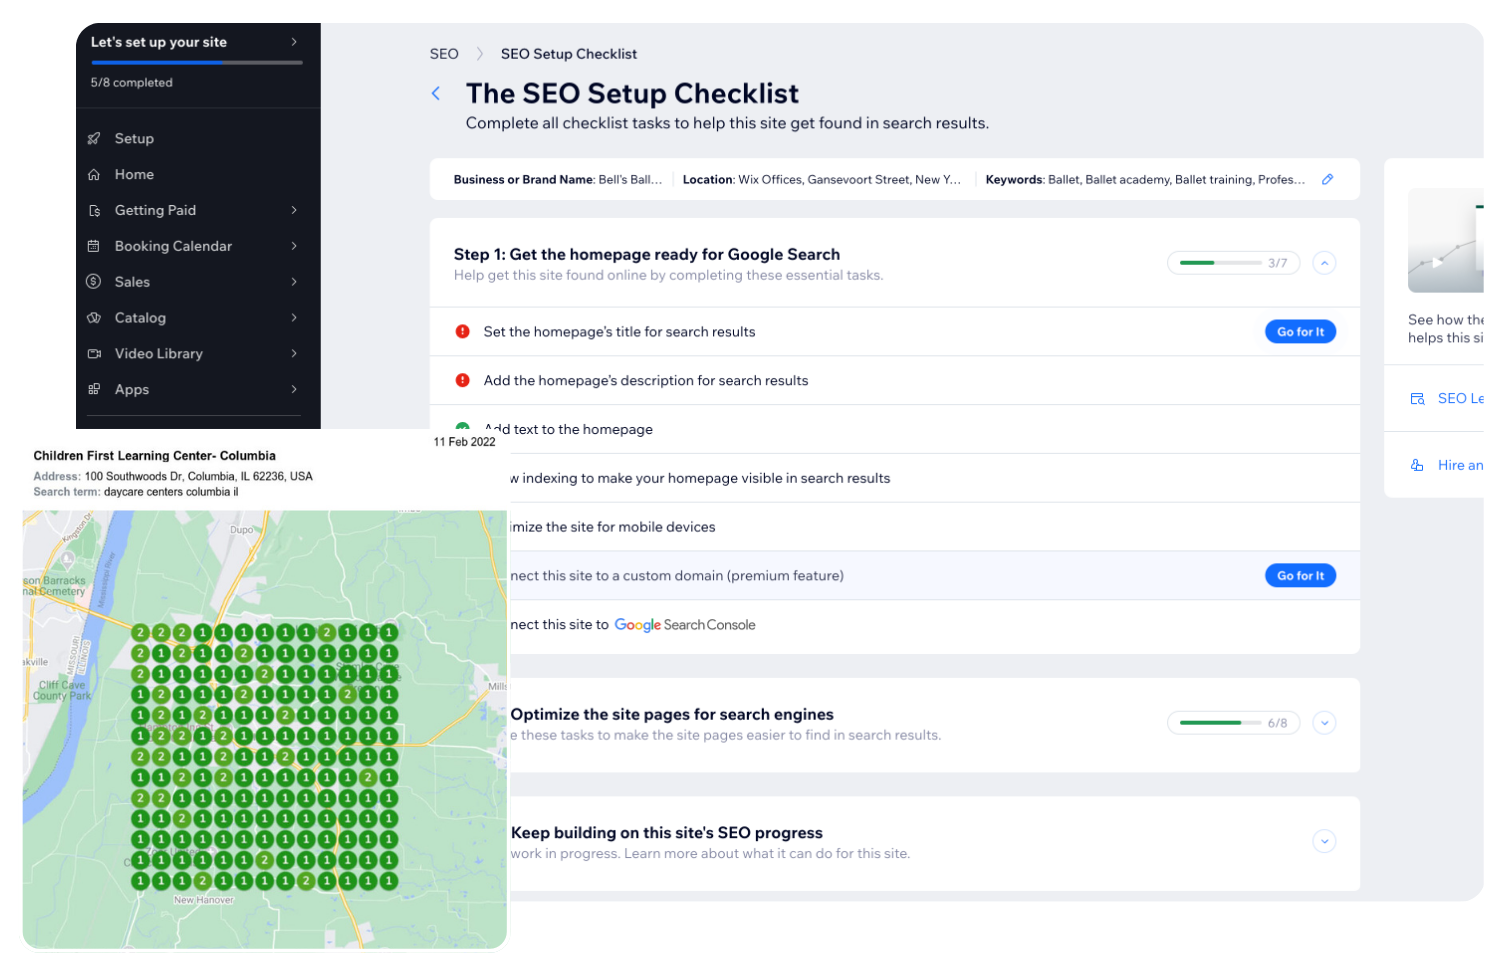Click the pencil edit icon beside Keywords
Image resolution: width=1500 pixels, height=965 pixels.
tap(1327, 180)
